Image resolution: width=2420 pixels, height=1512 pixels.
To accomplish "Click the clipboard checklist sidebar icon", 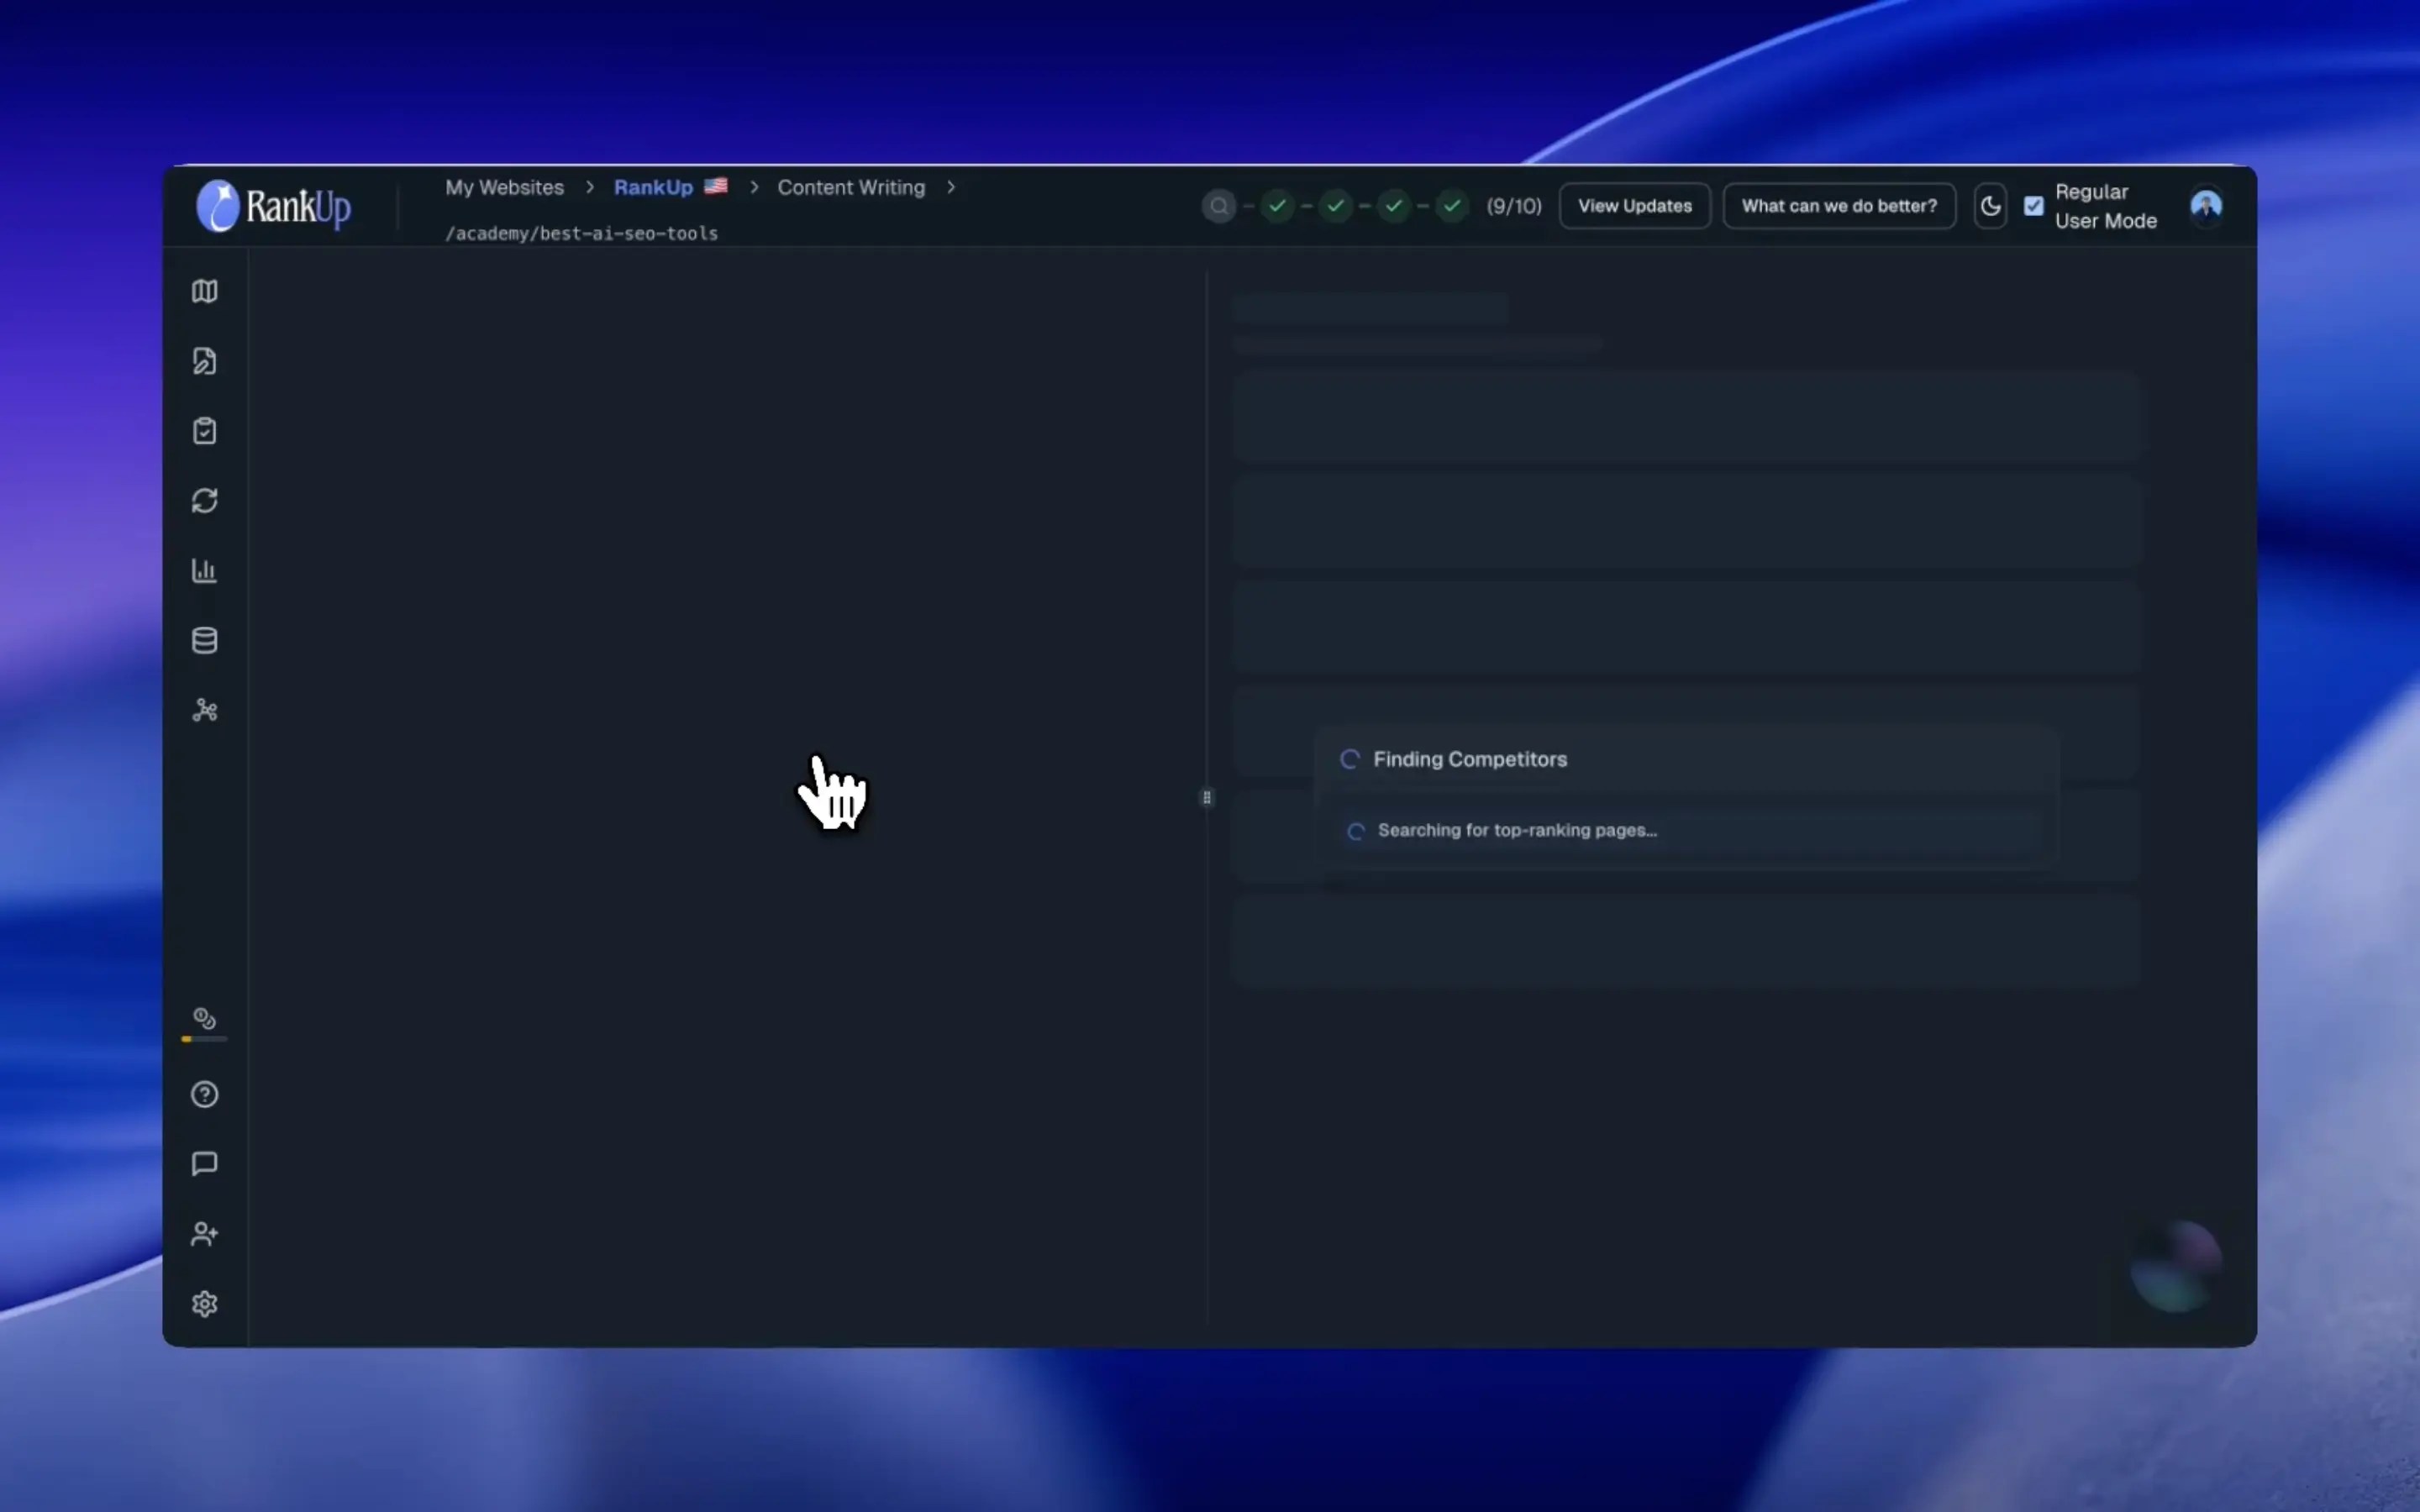I will (x=205, y=431).
